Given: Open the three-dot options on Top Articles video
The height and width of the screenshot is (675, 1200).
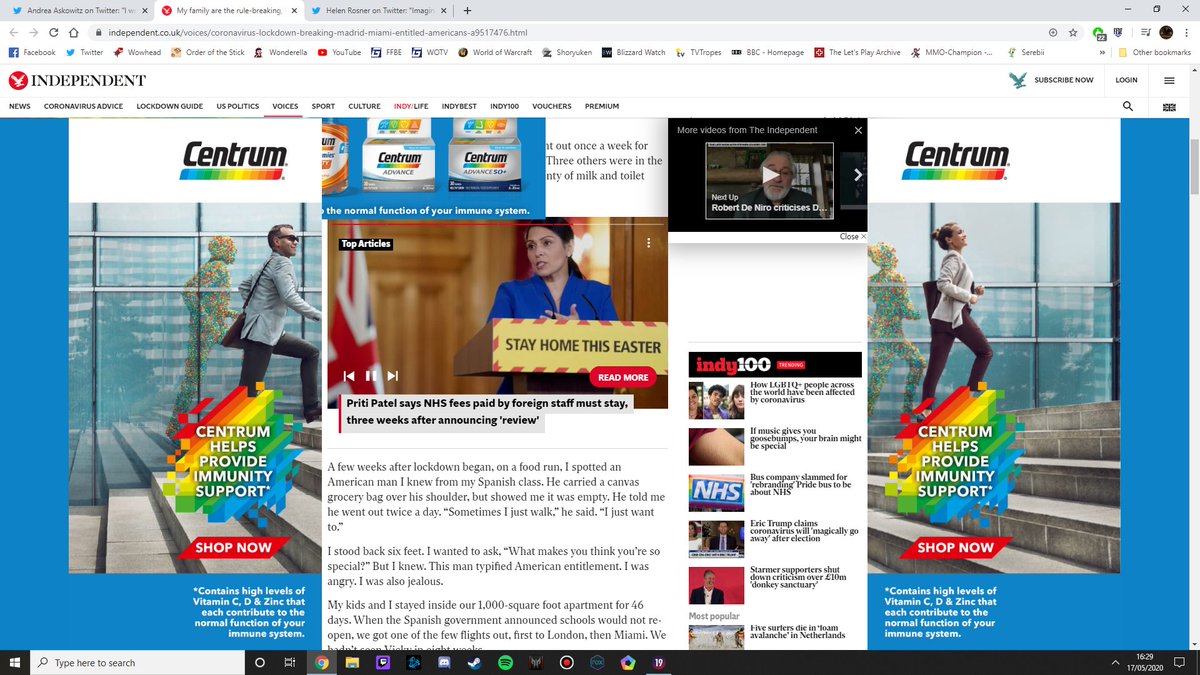Looking at the screenshot, I should pos(648,243).
